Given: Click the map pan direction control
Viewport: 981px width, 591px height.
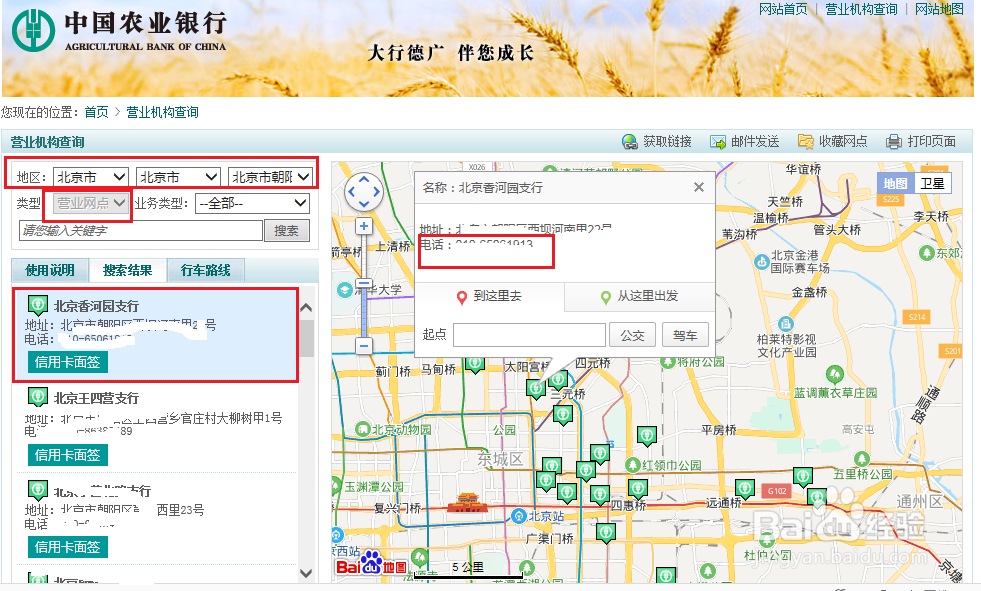Looking at the screenshot, I should pyautogui.click(x=363, y=191).
